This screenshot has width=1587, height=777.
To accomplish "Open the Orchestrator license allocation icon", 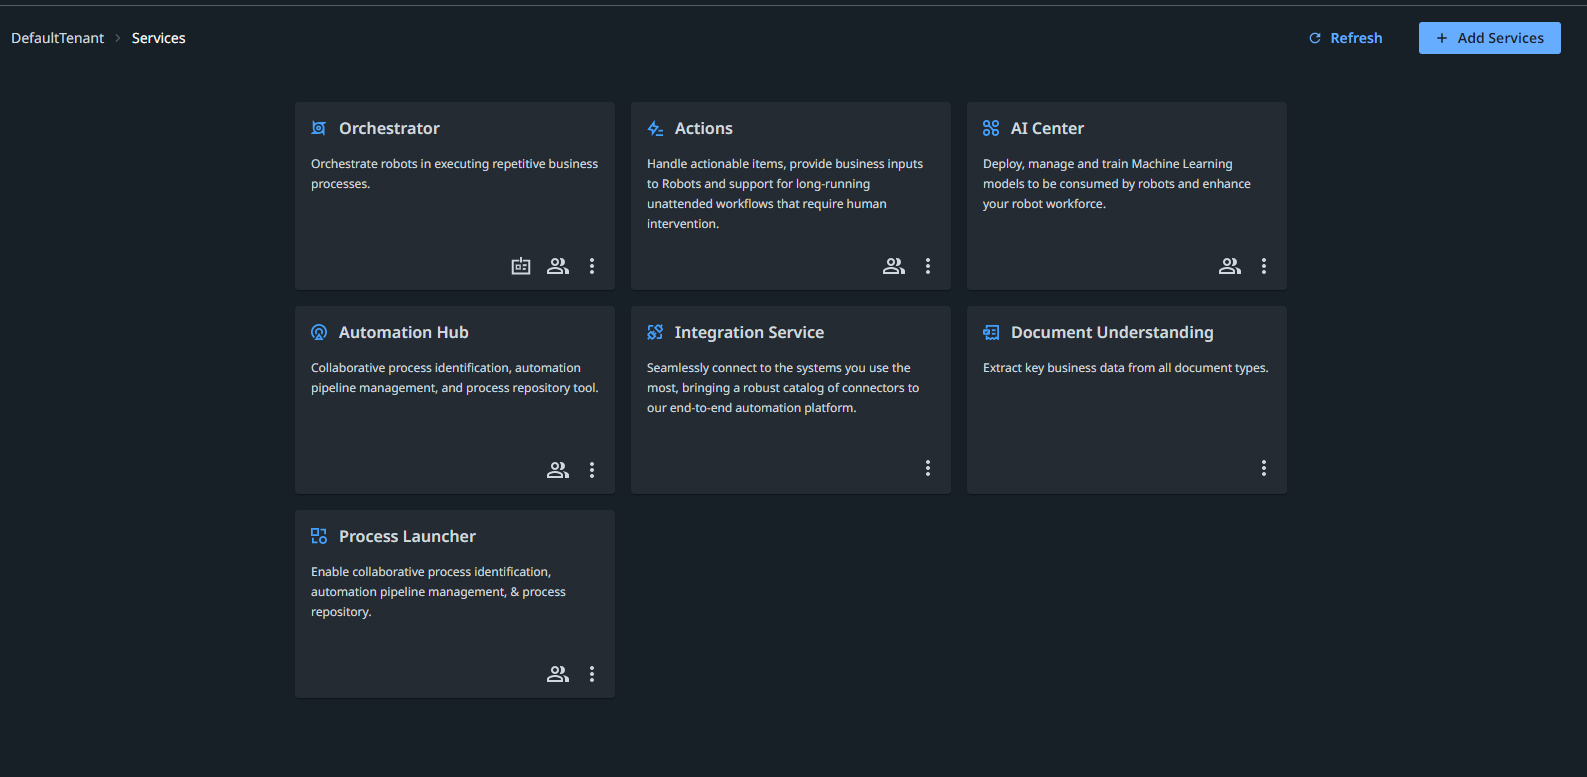I will tap(521, 266).
